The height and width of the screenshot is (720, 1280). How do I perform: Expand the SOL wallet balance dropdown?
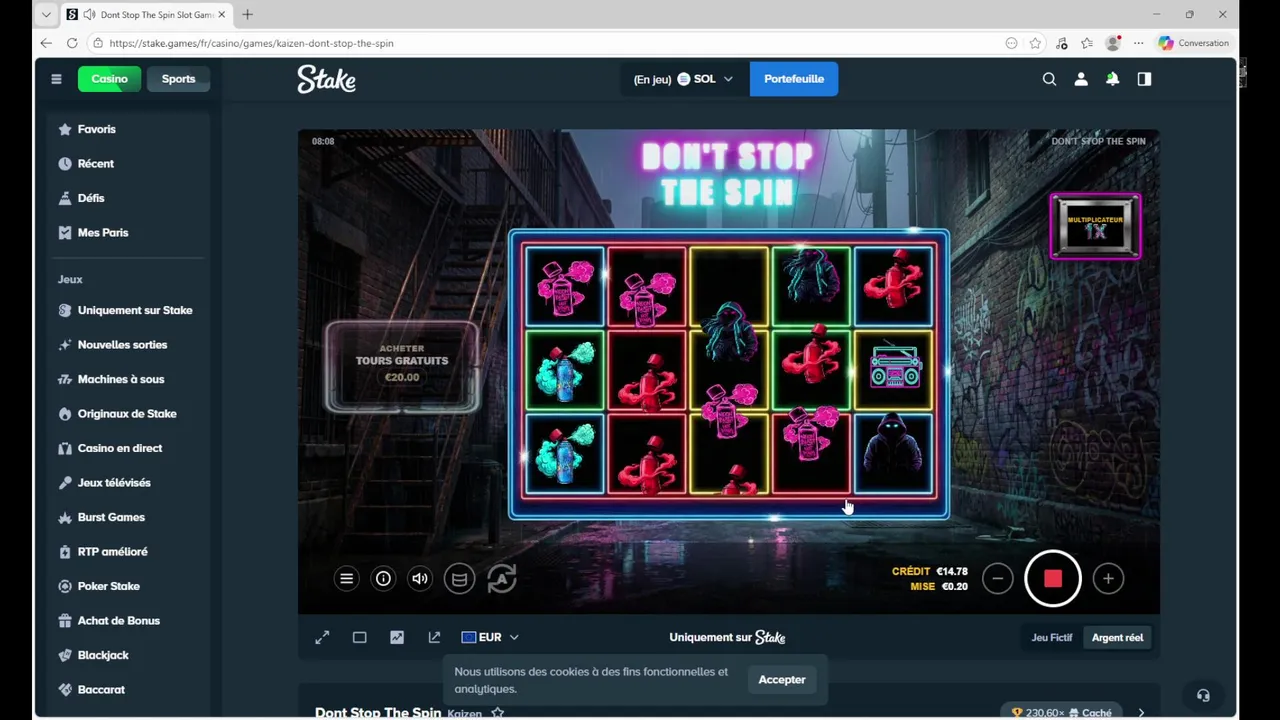(683, 79)
